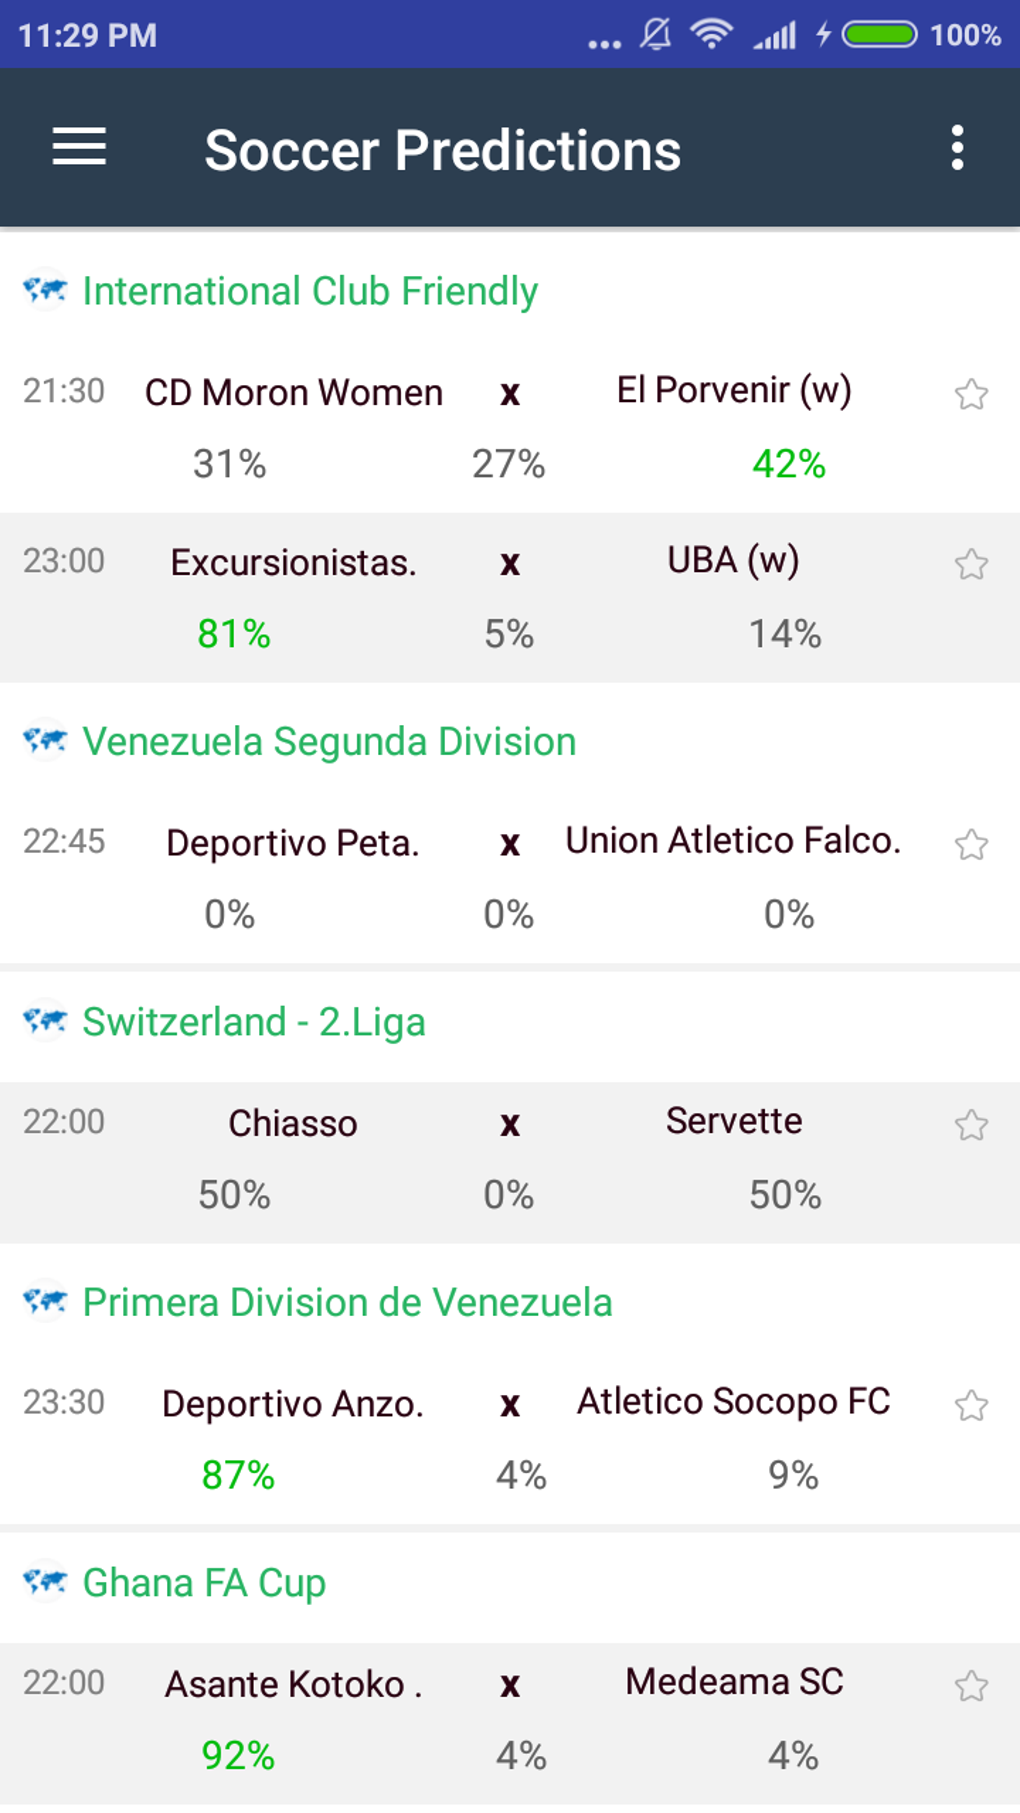Favorite the Deportivo Peta. match
This screenshot has width=1020, height=1813.
971,845
